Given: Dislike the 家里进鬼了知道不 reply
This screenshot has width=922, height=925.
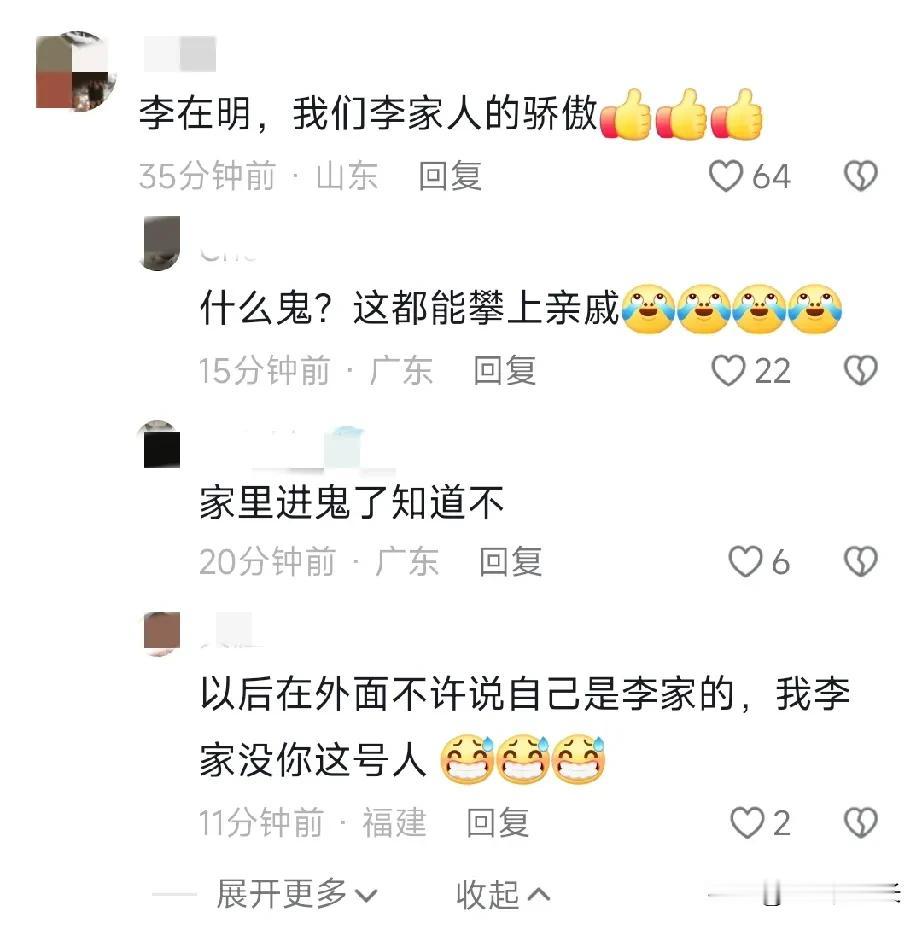Looking at the screenshot, I should (x=861, y=561).
